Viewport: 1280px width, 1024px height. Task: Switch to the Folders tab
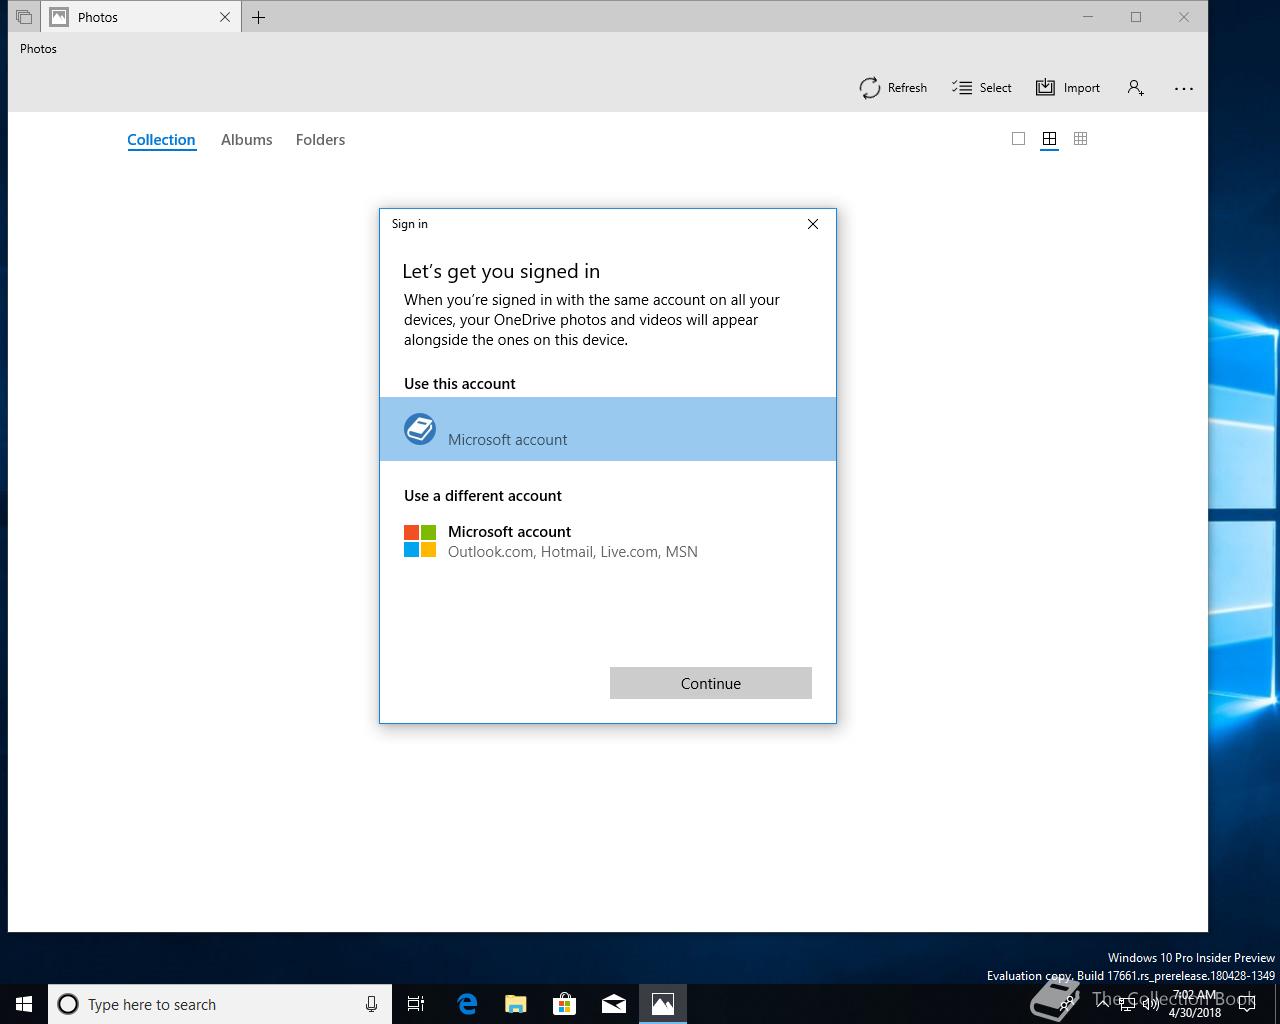coord(320,140)
